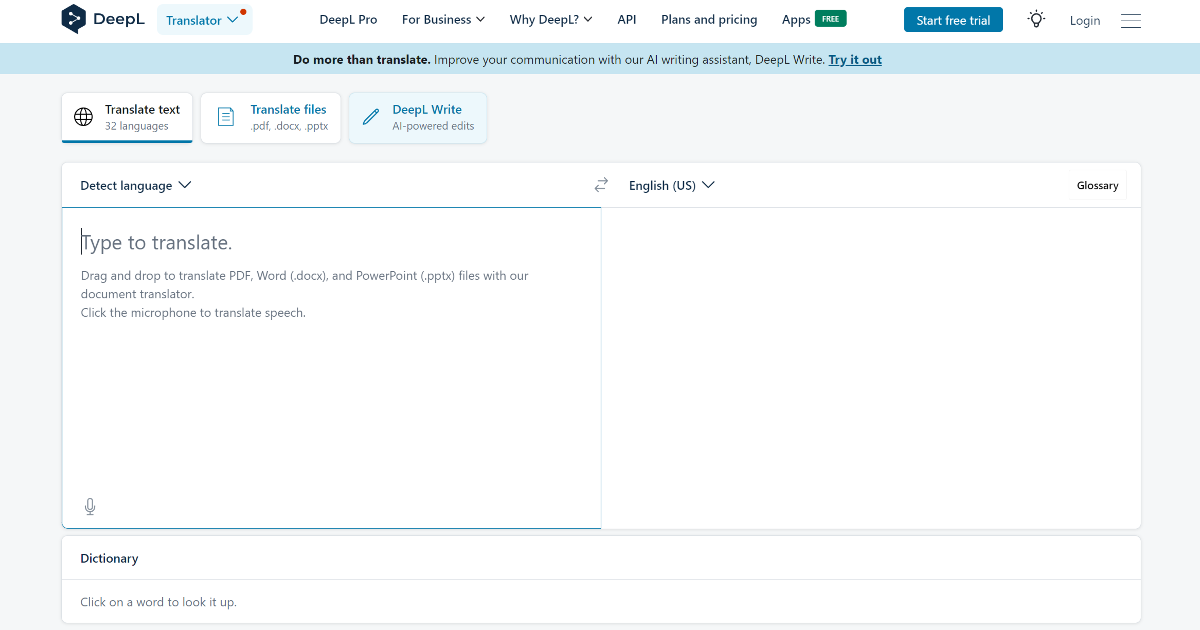Click the FREE badge next to Apps
The height and width of the screenshot is (630, 1200).
[831, 18]
